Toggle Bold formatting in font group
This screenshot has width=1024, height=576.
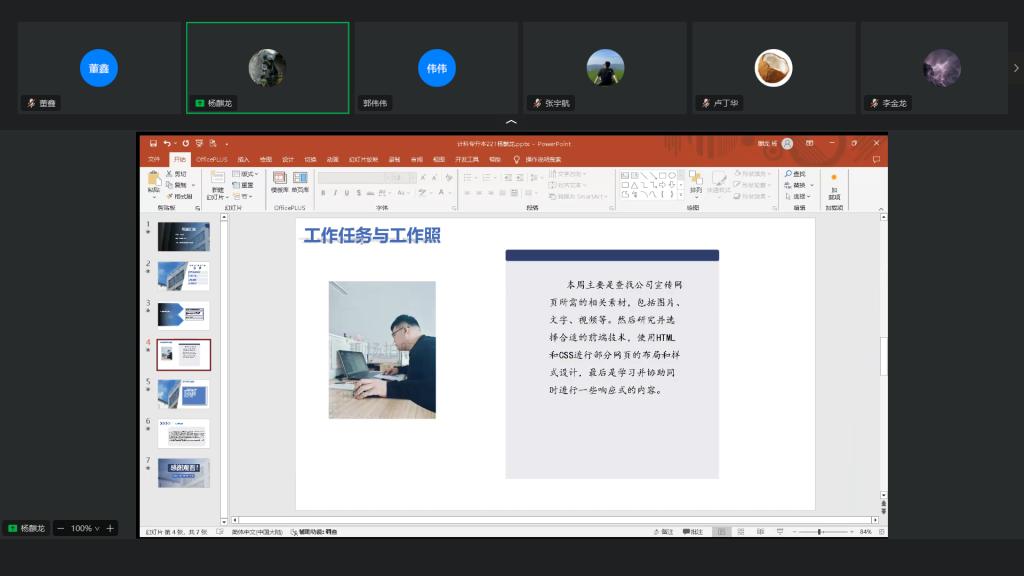(323, 193)
